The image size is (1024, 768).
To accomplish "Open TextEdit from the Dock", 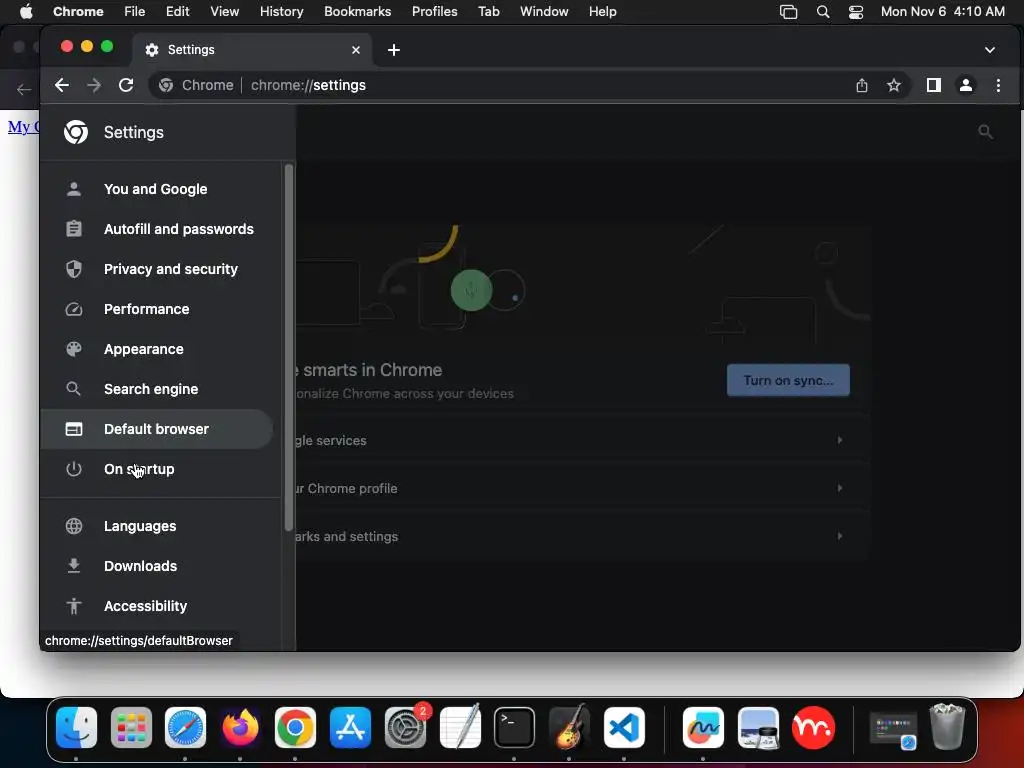I will pyautogui.click(x=460, y=726).
